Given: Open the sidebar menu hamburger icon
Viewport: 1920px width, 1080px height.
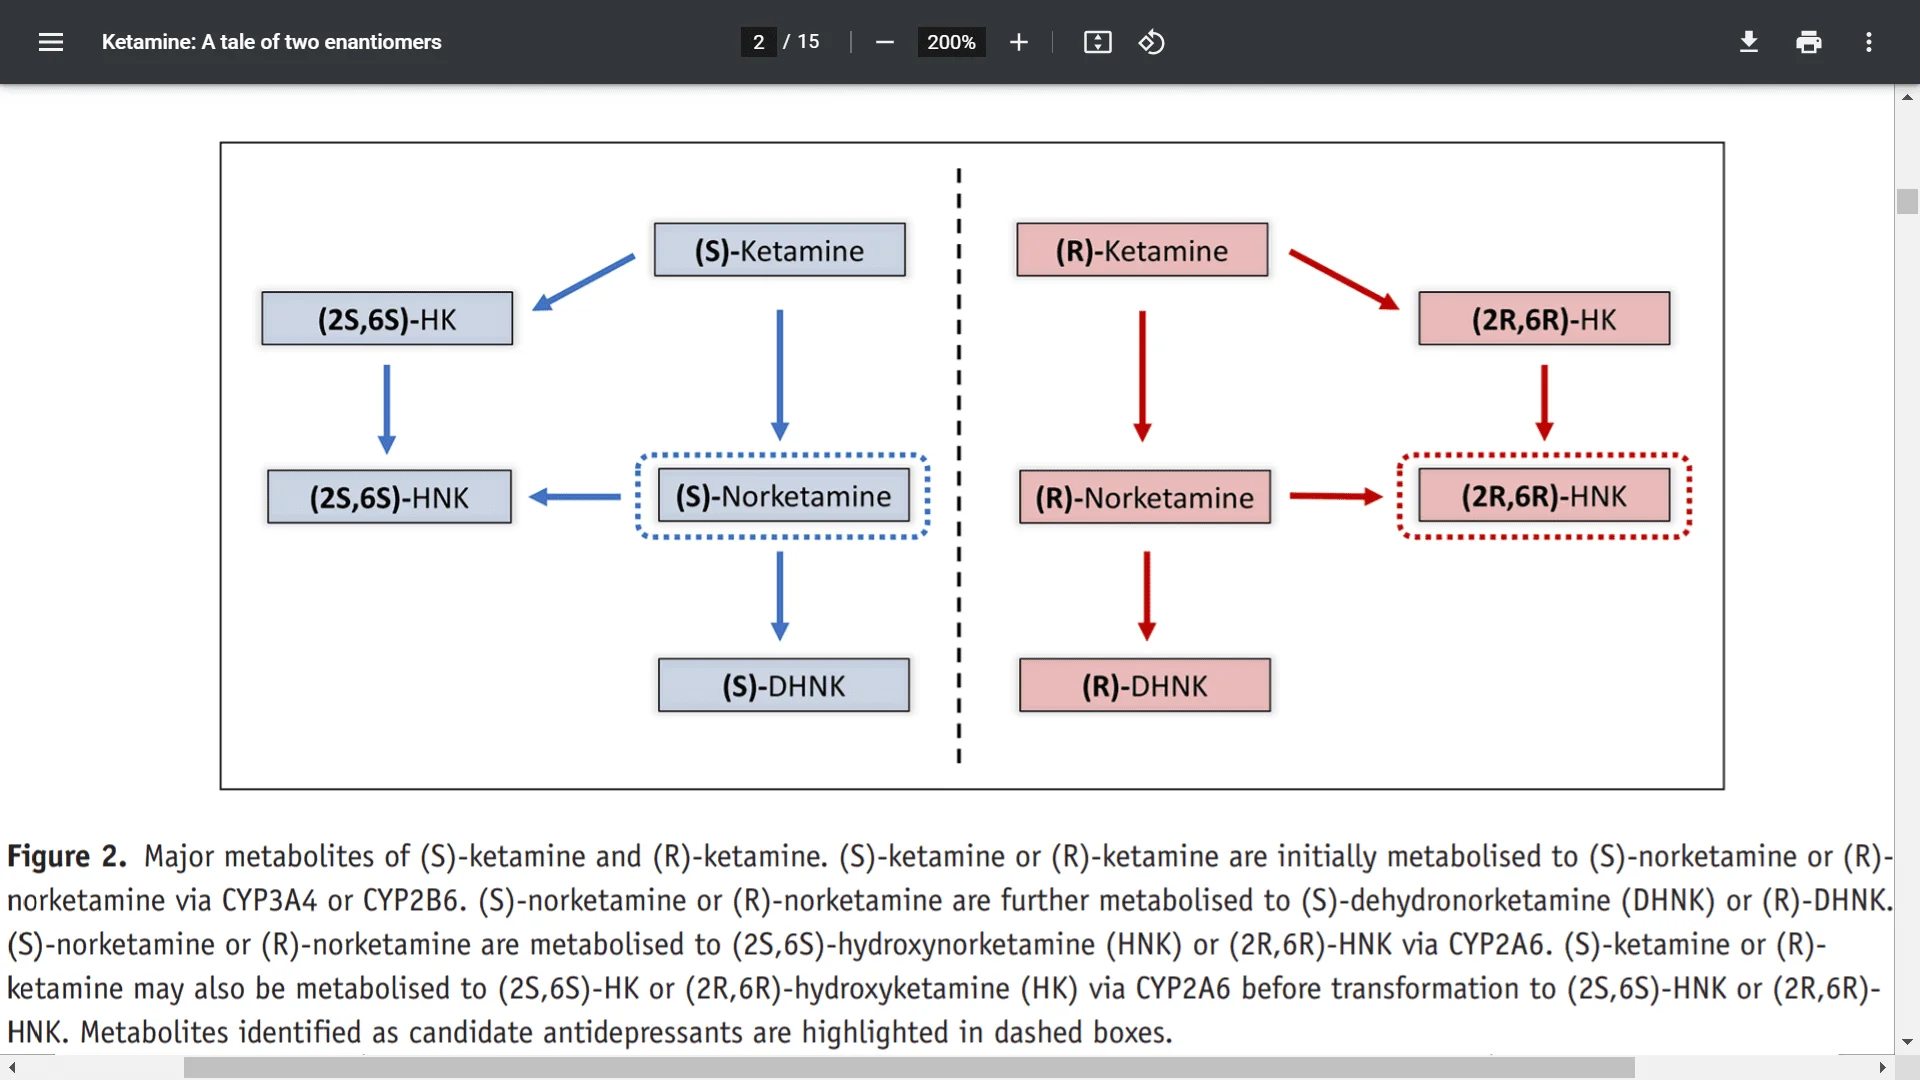Looking at the screenshot, I should point(51,42).
